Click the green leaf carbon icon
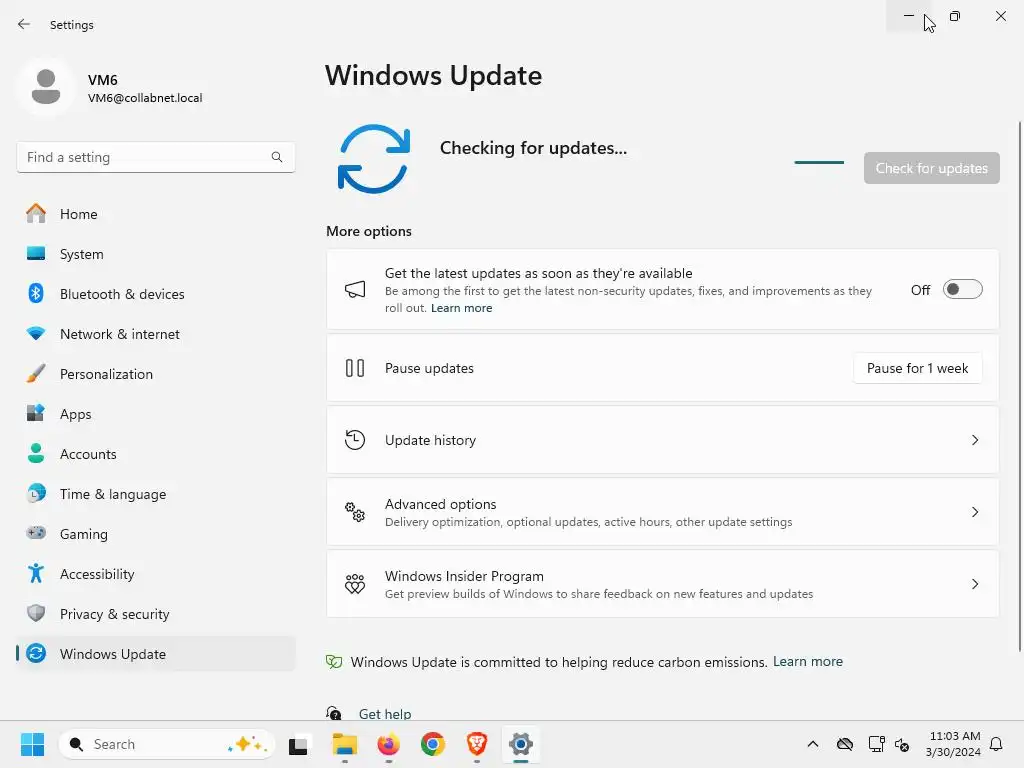 click(334, 662)
